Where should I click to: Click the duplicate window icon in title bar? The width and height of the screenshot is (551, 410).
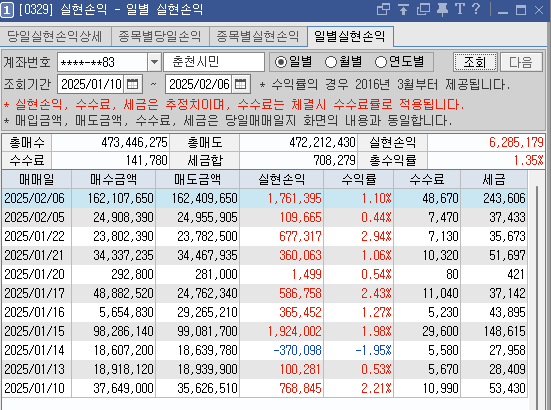click(x=423, y=9)
